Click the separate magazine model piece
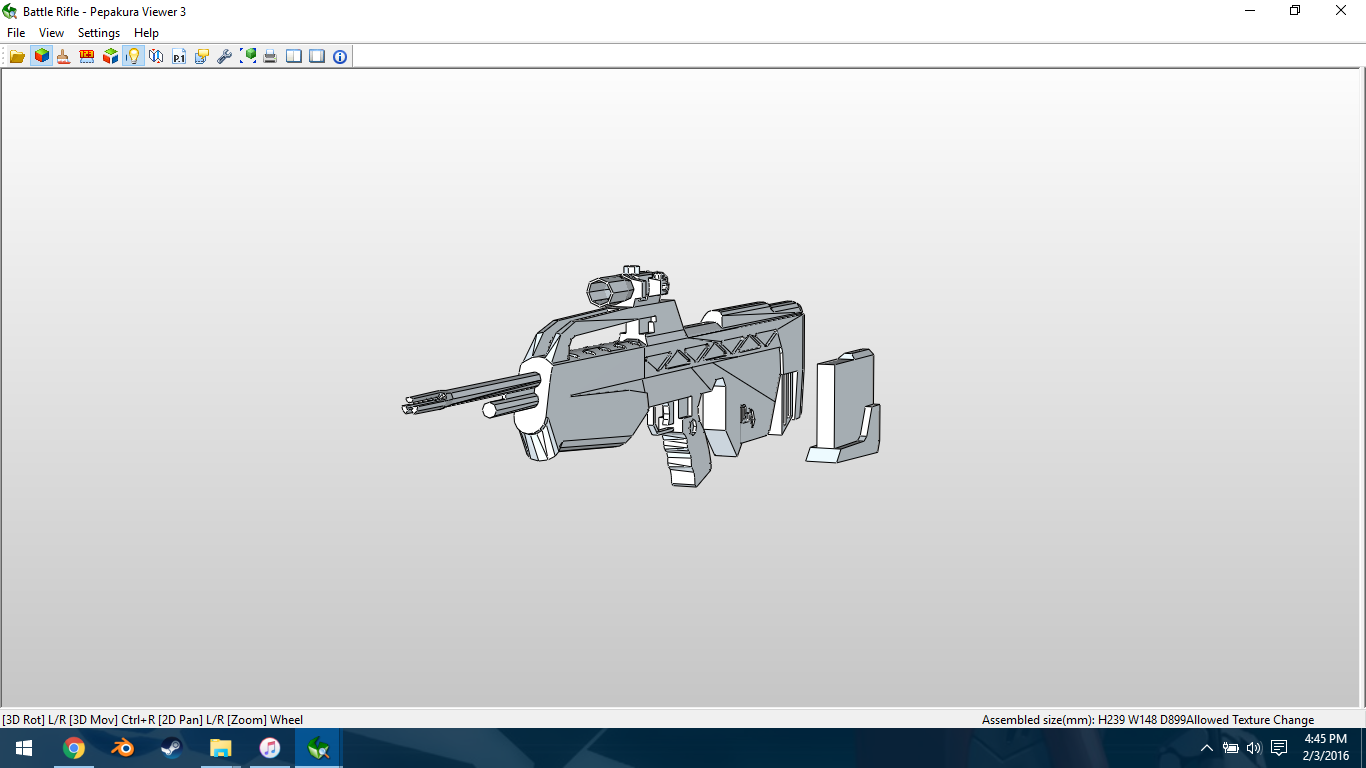This screenshot has height=768, width=1366. pyautogui.click(x=844, y=405)
